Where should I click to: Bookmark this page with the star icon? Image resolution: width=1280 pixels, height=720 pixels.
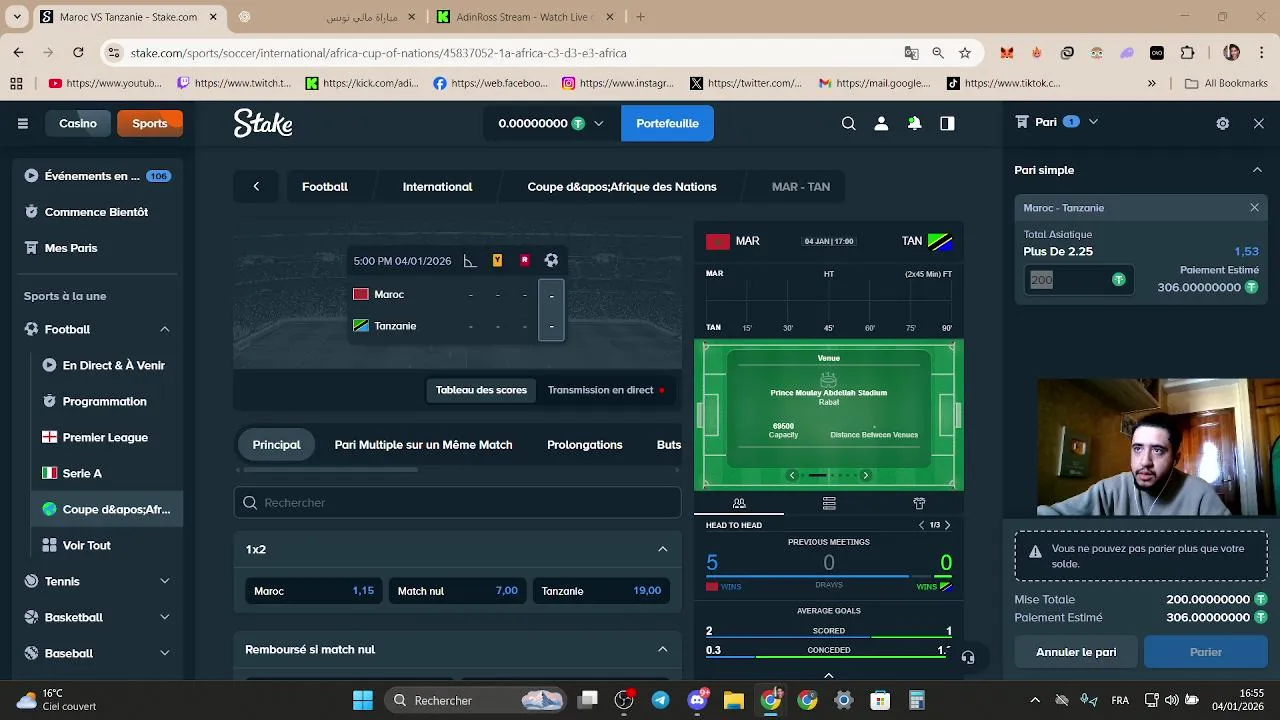(965, 53)
